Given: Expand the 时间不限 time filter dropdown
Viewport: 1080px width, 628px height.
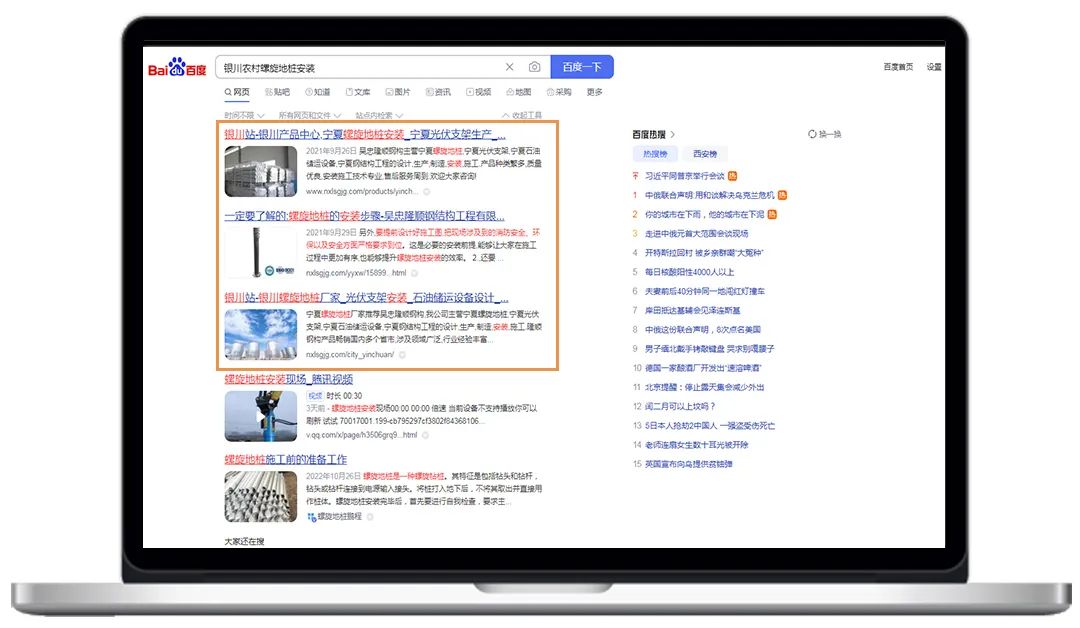Looking at the screenshot, I should pyautogui.click(x=244, y=116).
